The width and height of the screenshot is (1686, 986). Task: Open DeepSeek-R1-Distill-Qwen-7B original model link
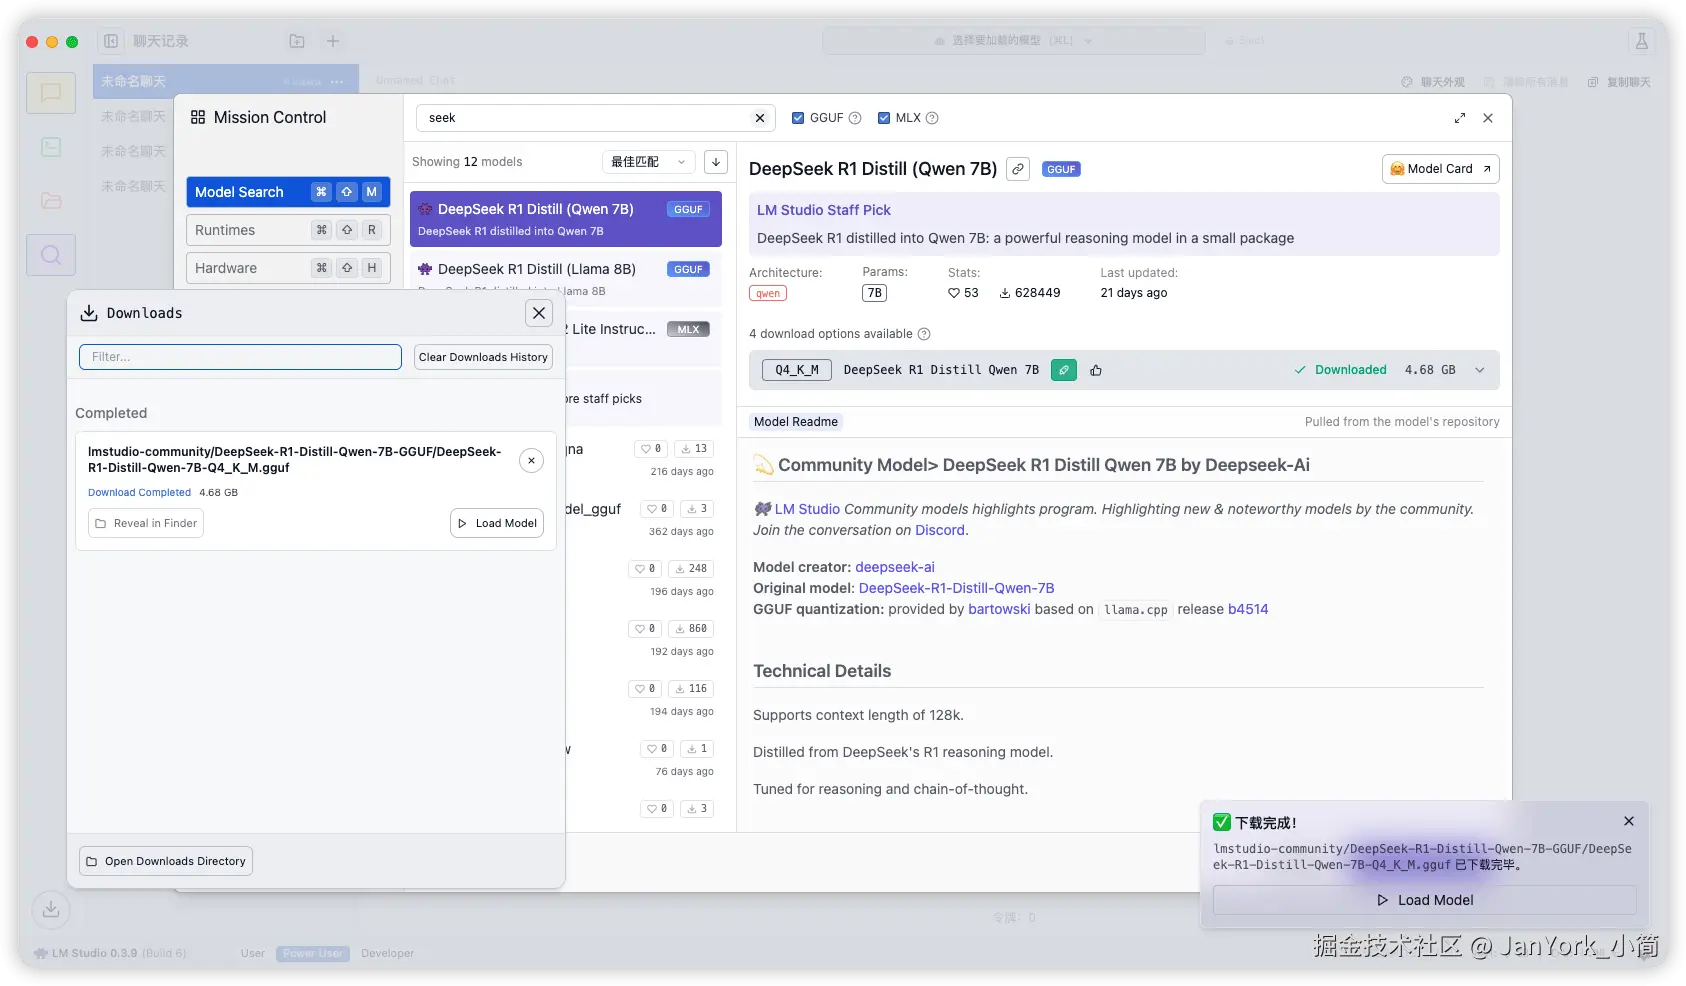(956, 588)
